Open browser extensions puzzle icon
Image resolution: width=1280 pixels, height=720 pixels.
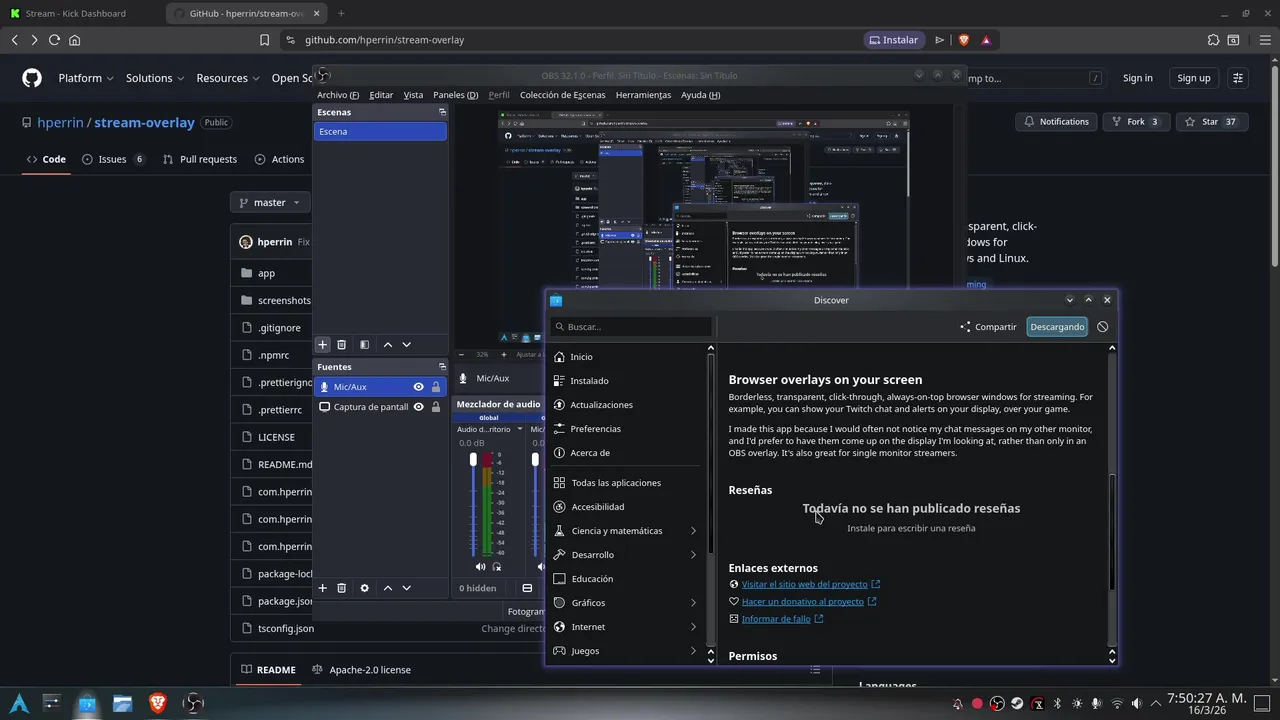pos(1213,40)
